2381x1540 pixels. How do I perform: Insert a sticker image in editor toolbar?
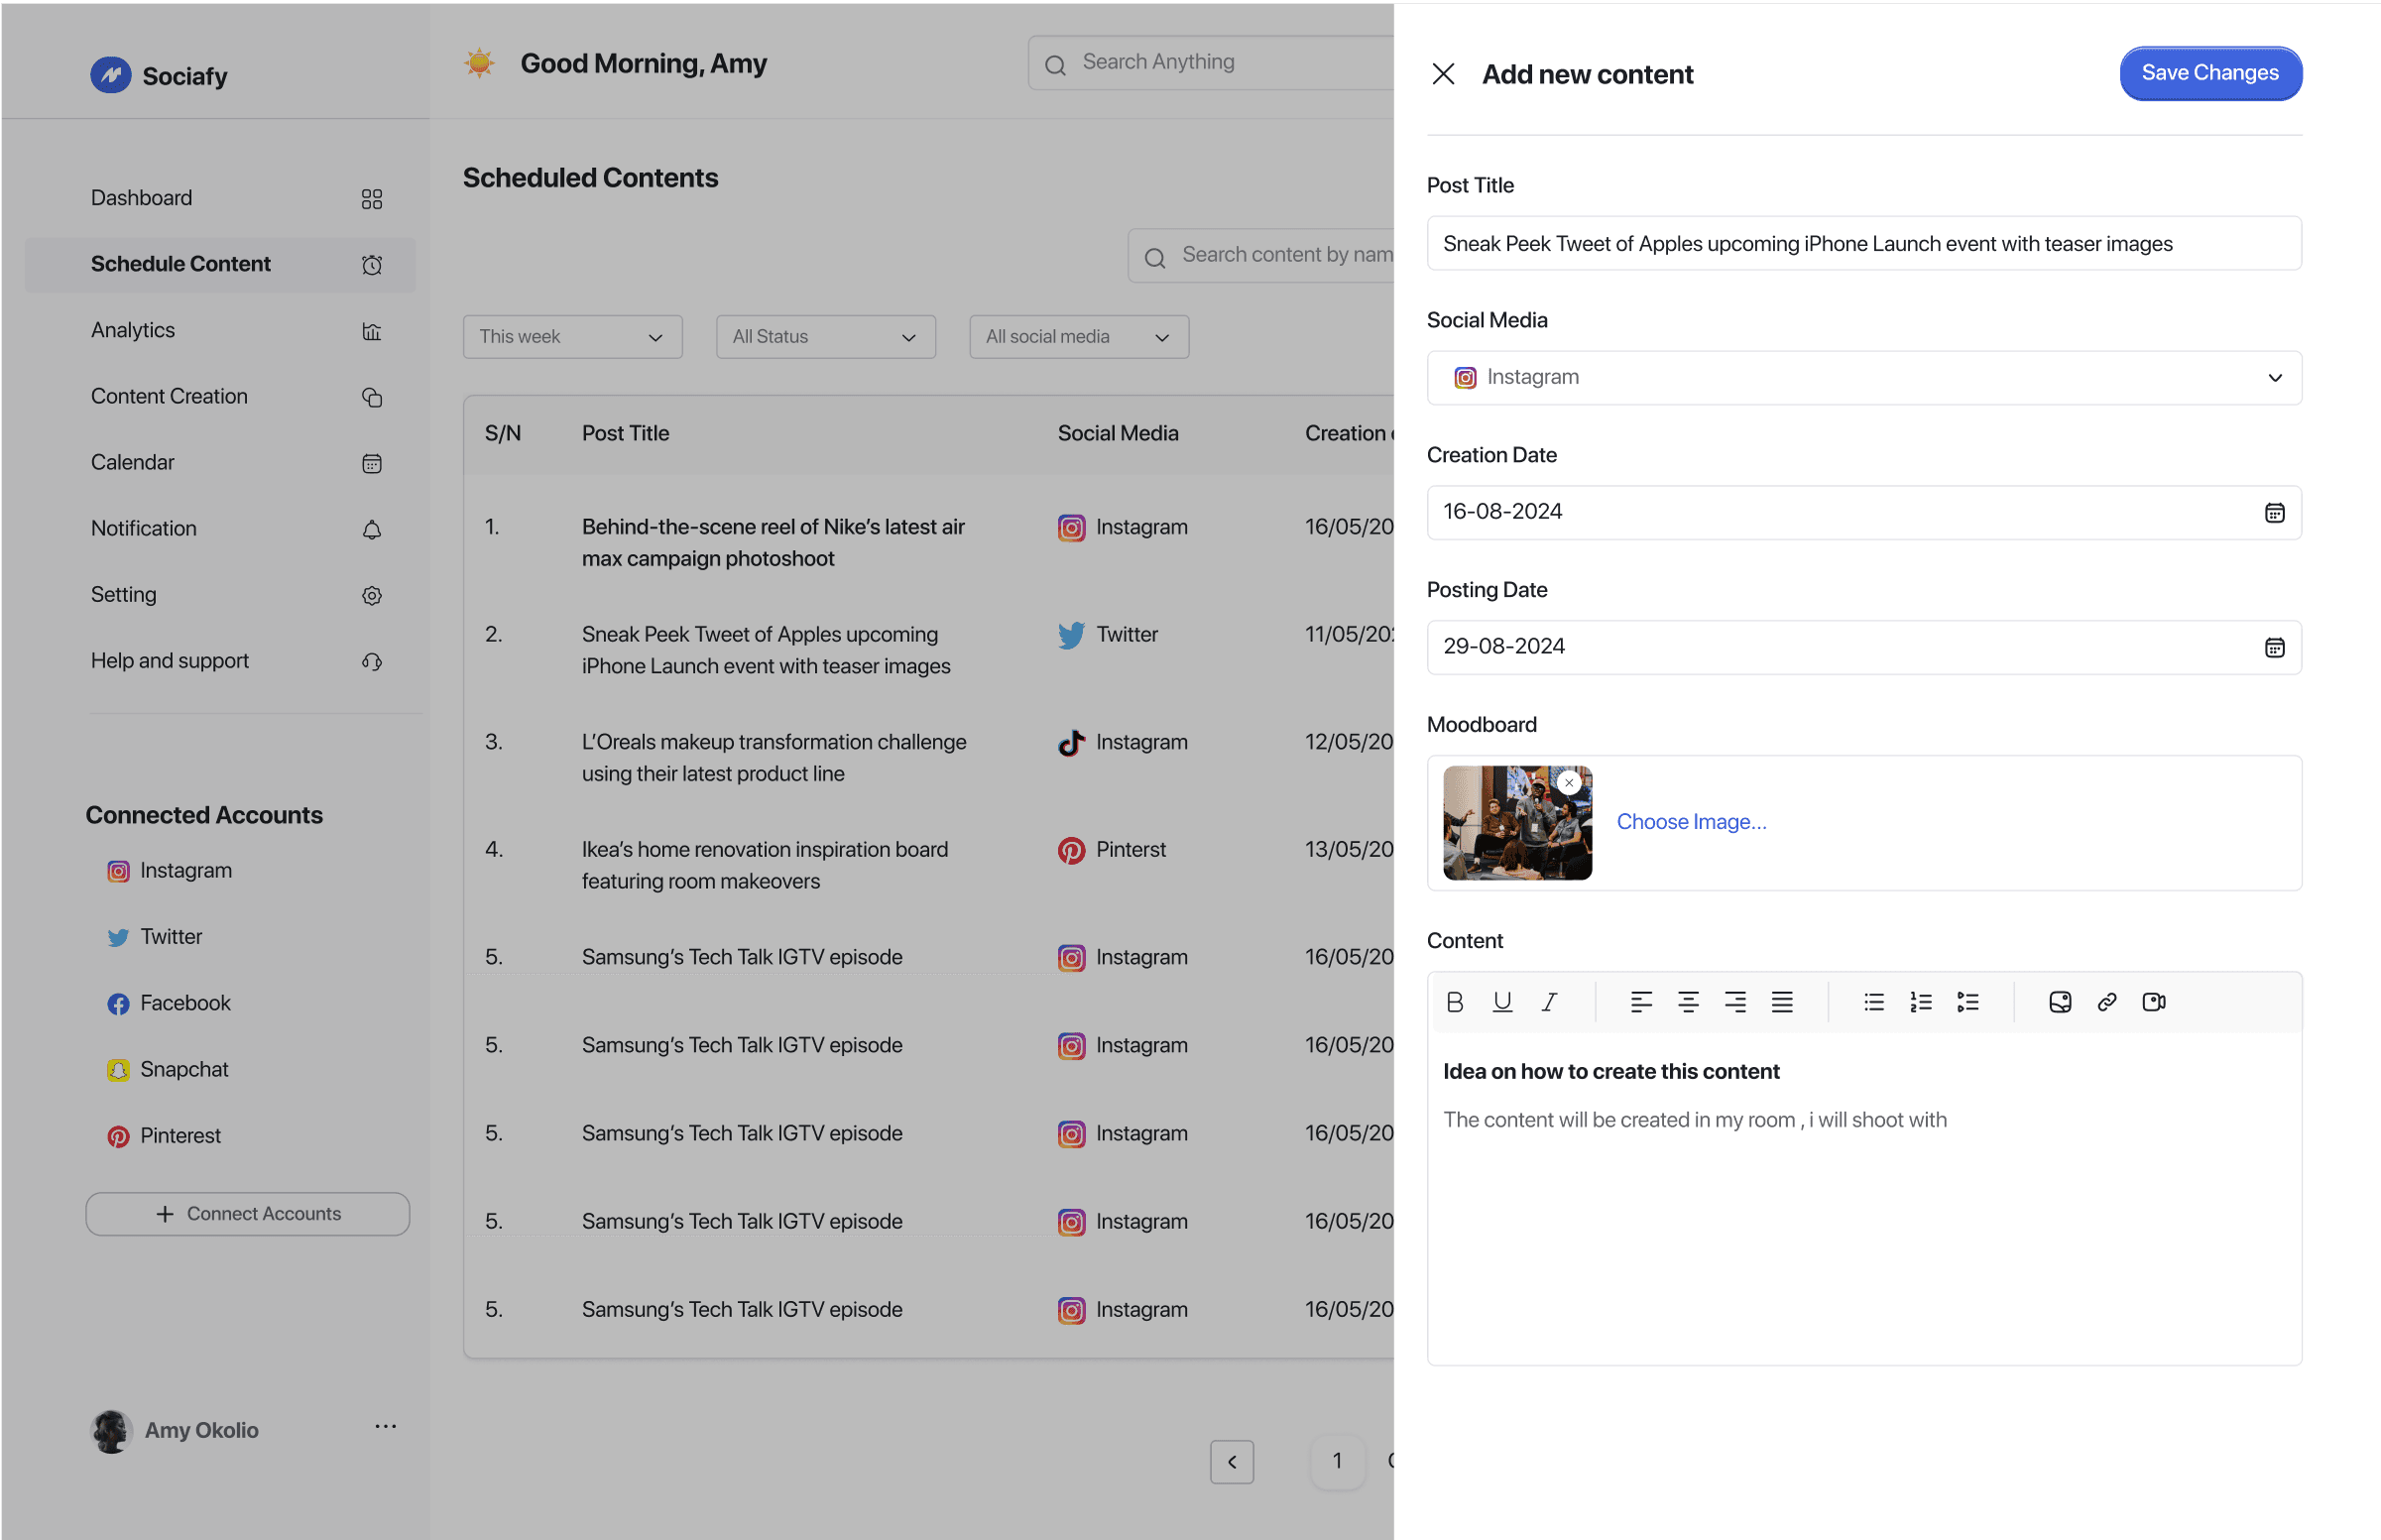(2060, 1002)
